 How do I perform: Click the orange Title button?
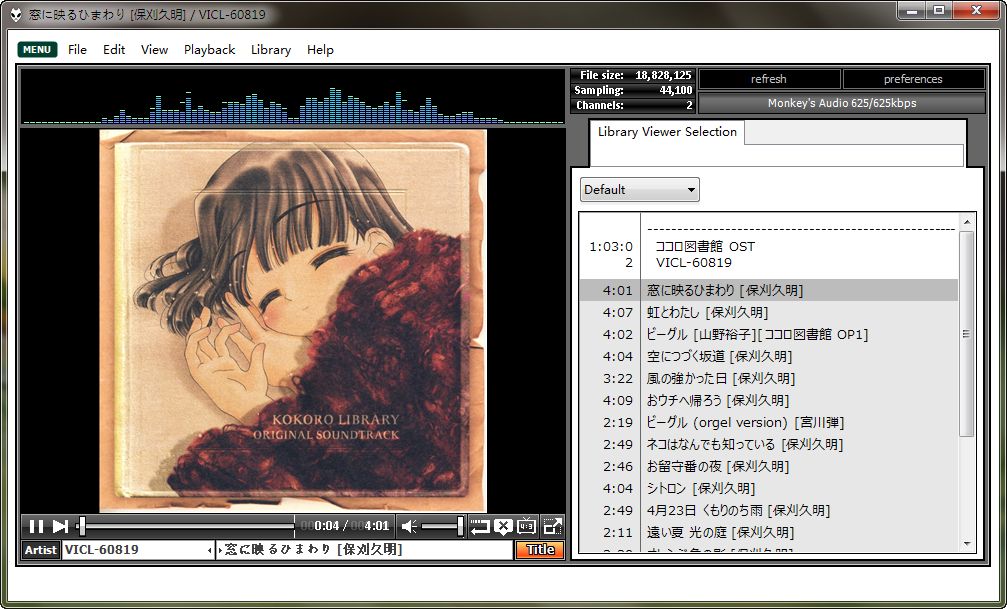point(539,549)
